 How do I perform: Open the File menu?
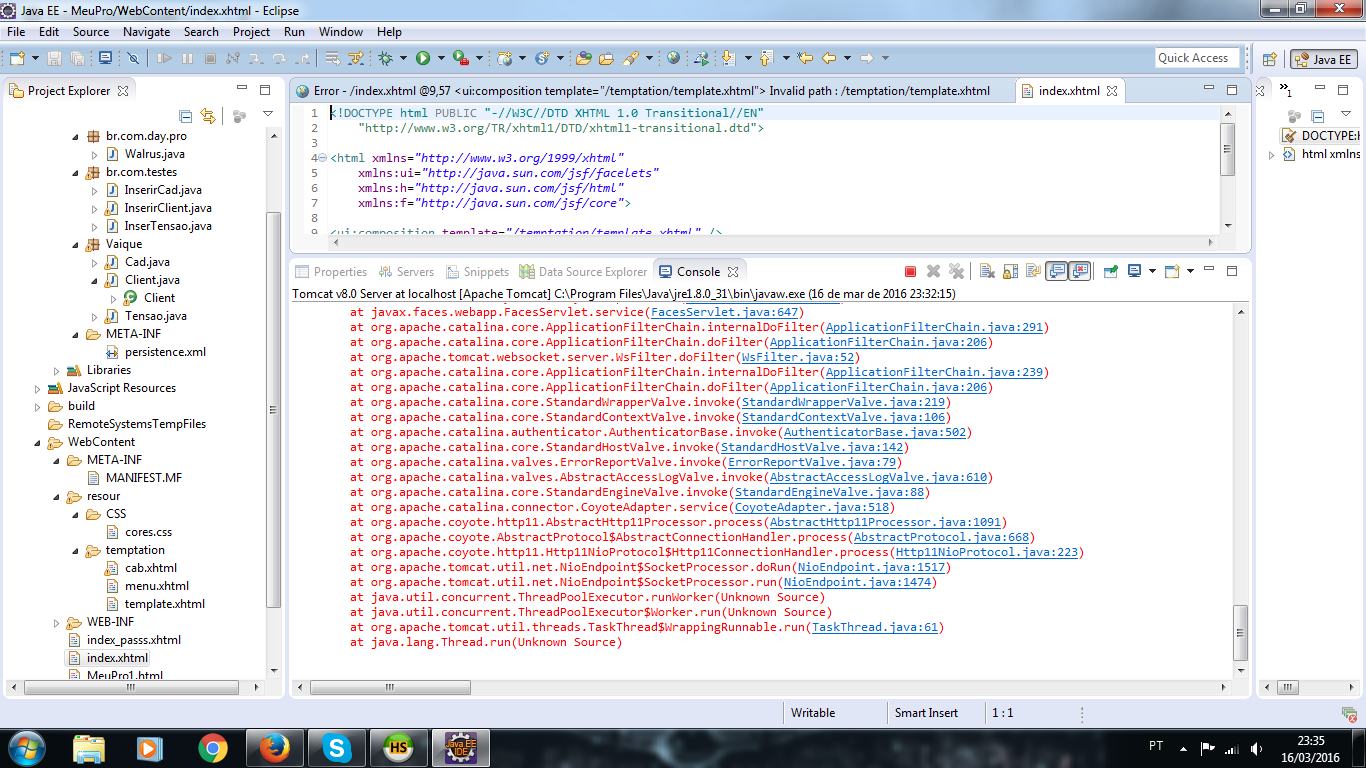pos(16,31)
